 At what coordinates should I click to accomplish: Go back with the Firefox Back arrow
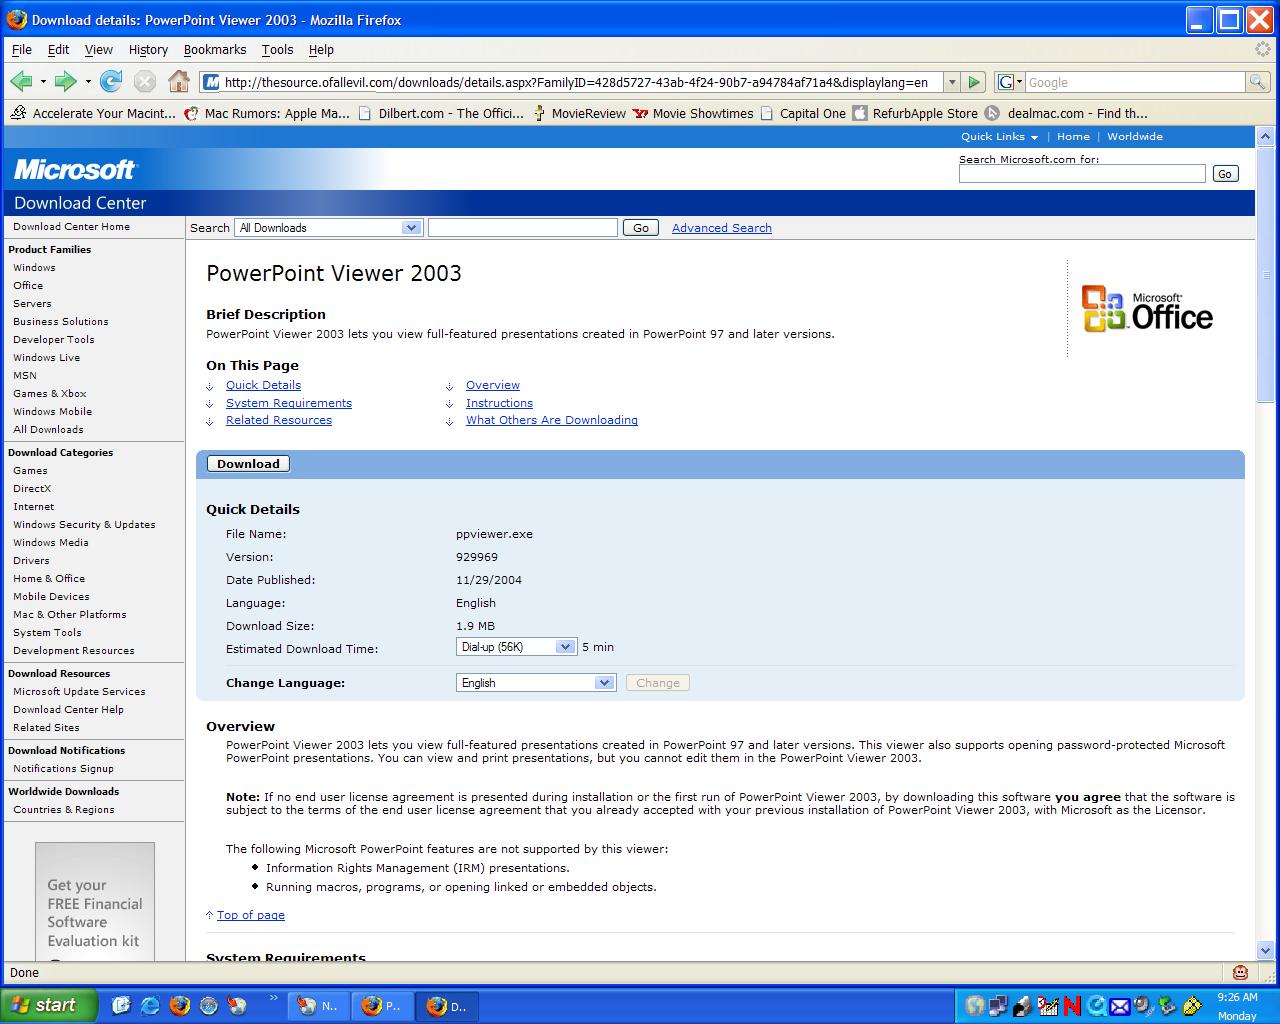21,82
